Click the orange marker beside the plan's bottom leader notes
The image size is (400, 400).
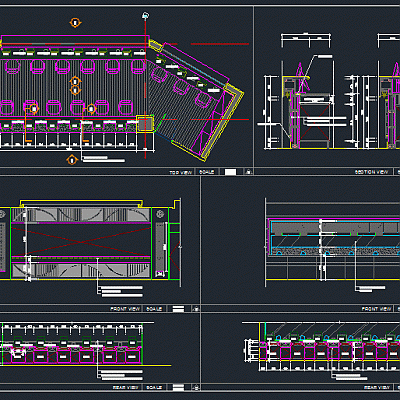pyautogui.click(x=72, y=160)
